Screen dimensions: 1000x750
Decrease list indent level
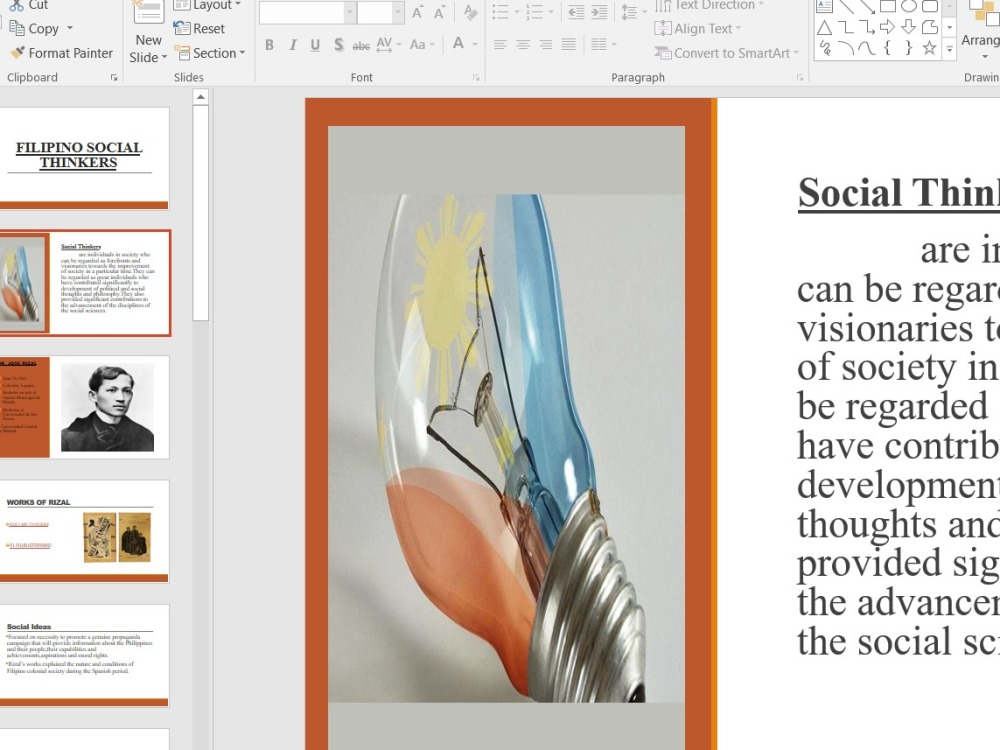click(x=576, y=12)
